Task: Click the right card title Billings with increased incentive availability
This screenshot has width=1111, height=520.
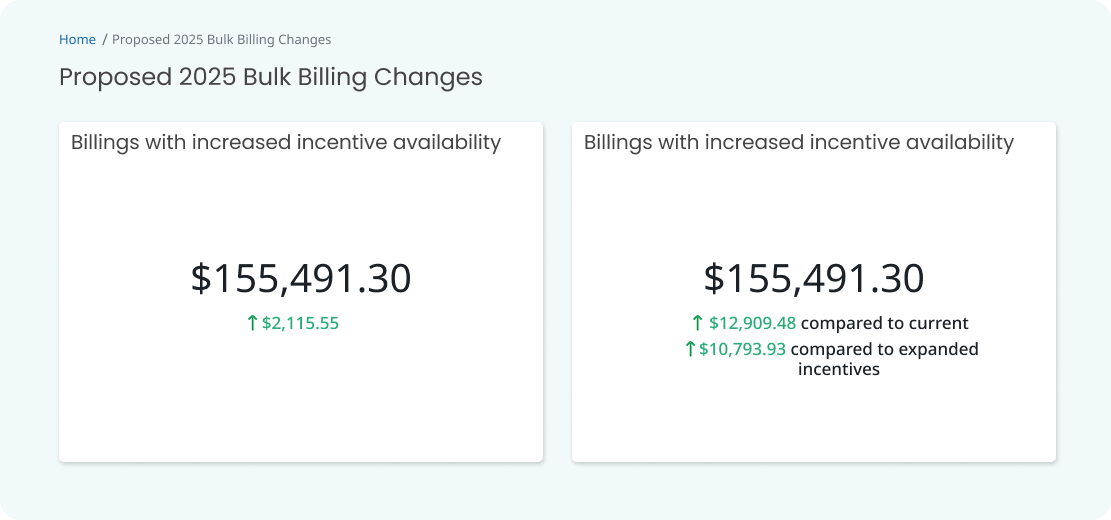Action: pos(799,142)
